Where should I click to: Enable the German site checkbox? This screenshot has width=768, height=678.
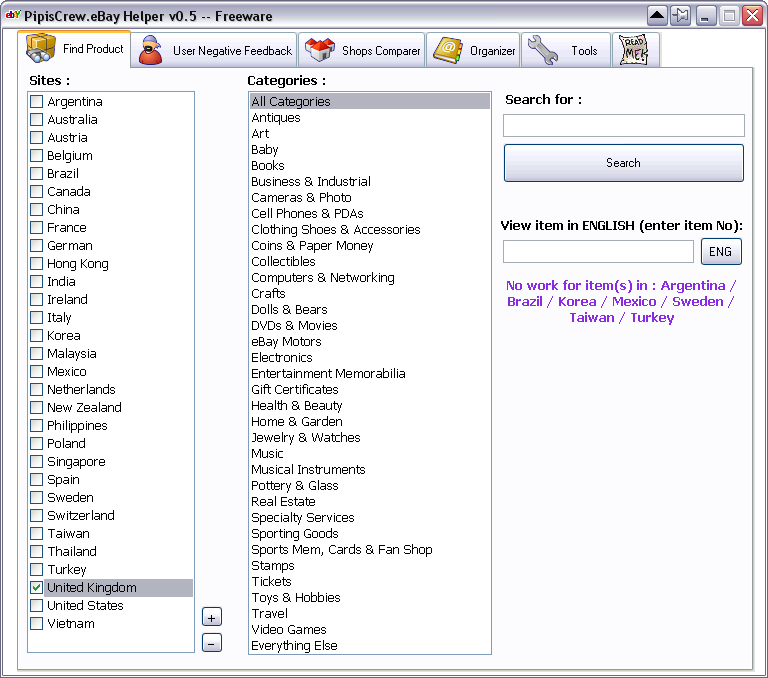tap(36, 245)
